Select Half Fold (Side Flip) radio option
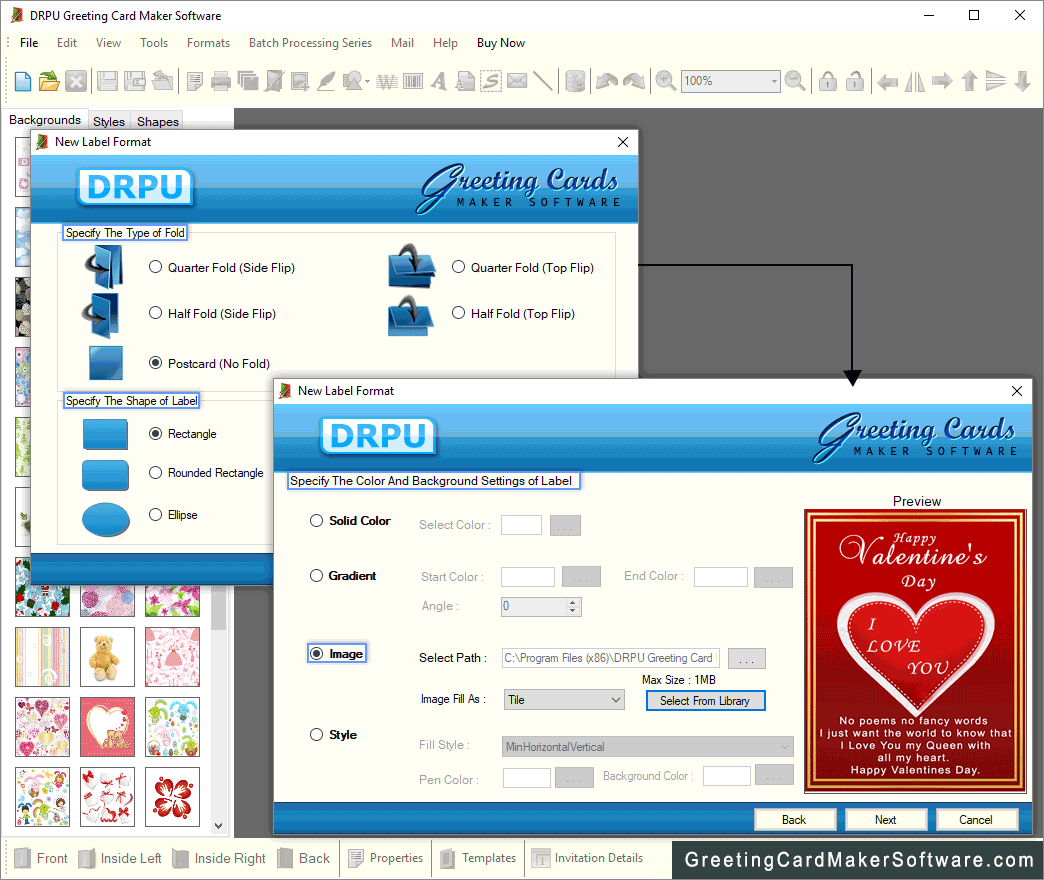The image size is (1044, 880). [156, 313]
